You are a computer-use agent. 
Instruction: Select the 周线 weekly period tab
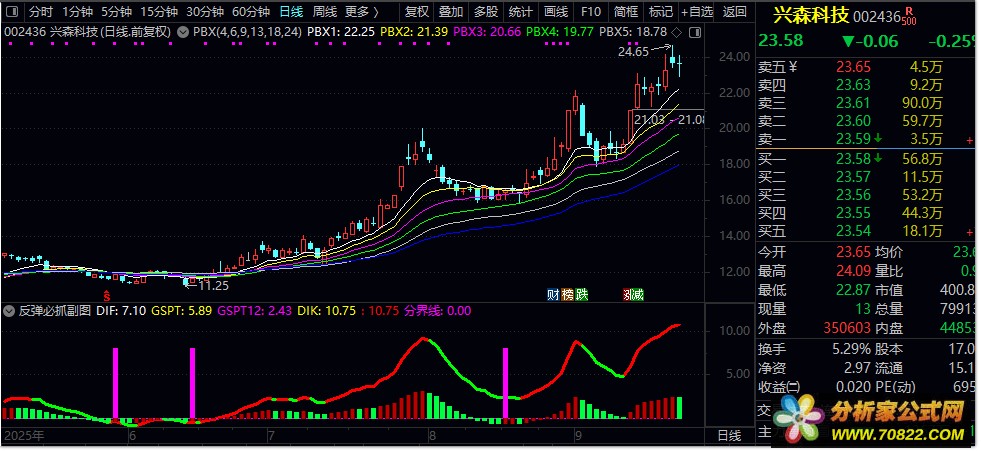click(x=325, y=11)
